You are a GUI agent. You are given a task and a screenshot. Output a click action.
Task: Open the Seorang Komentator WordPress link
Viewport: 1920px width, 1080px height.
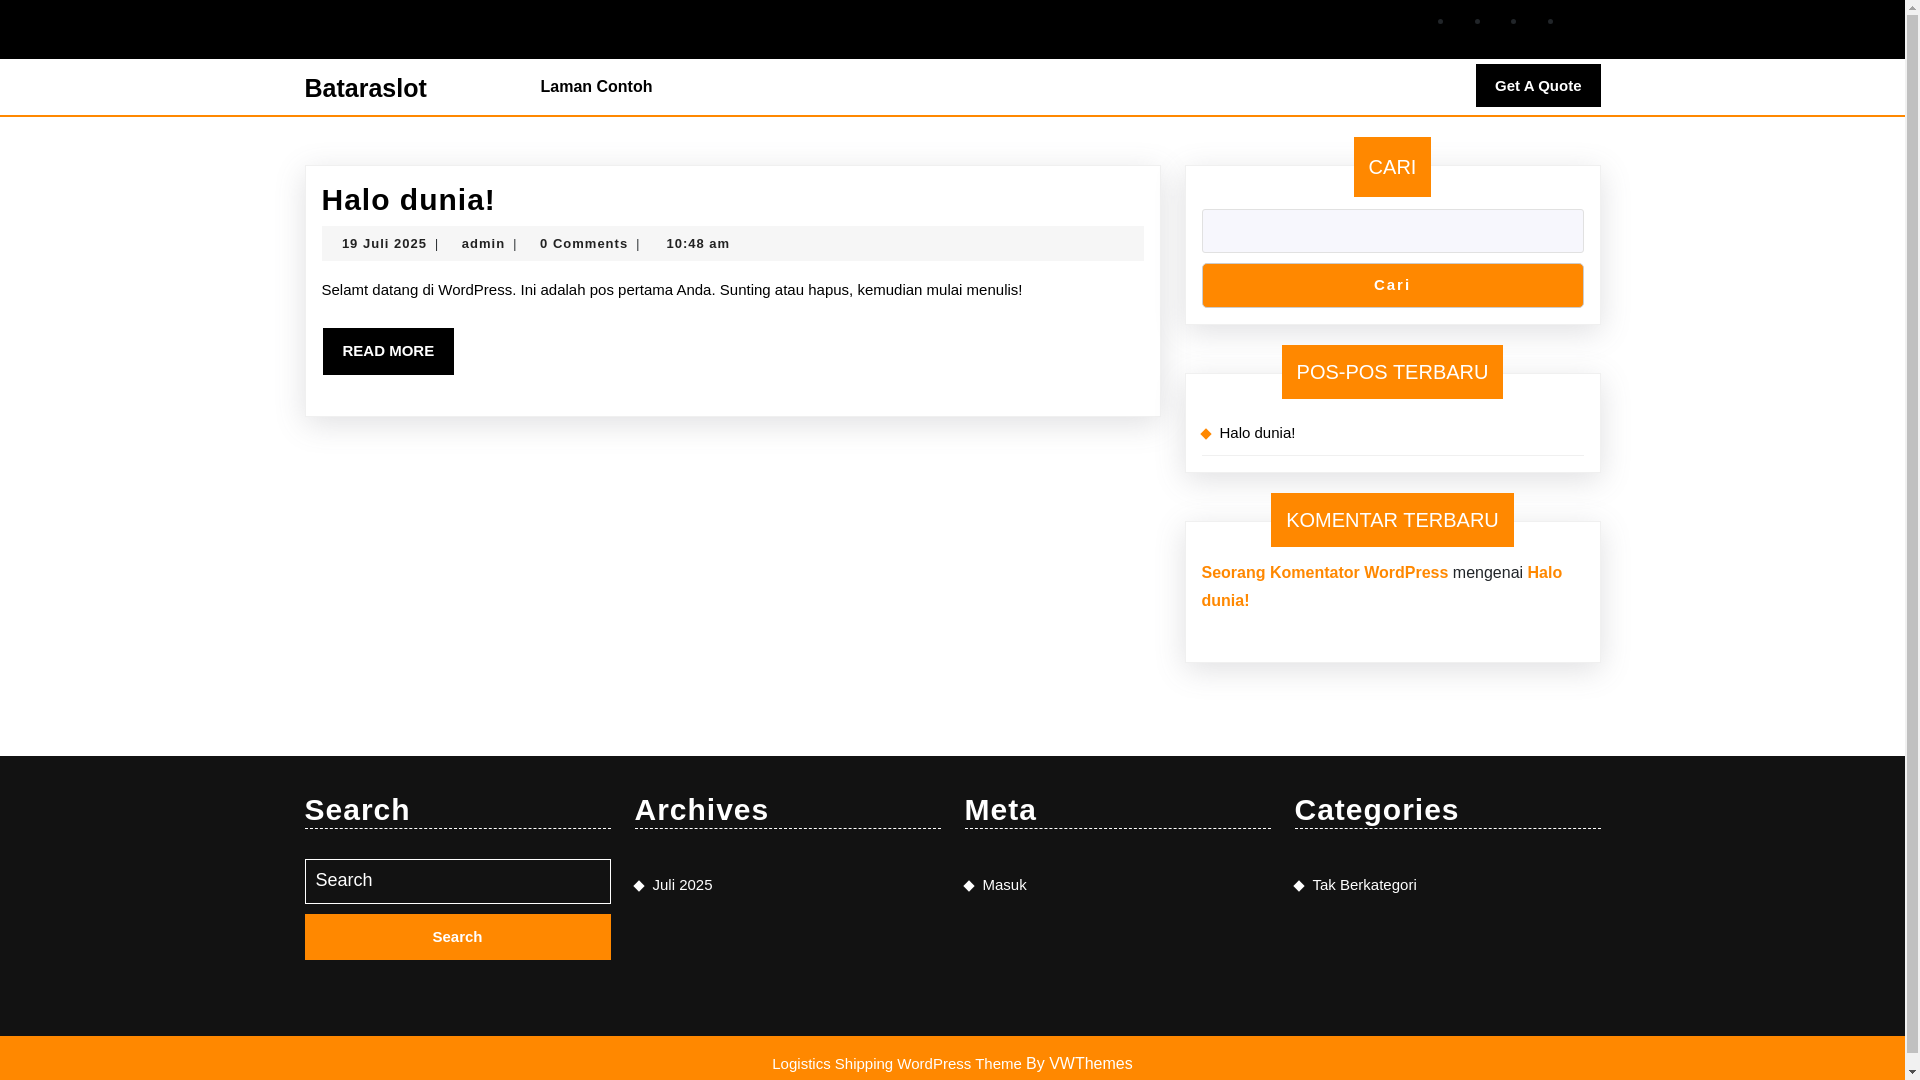click(1324, 573)
